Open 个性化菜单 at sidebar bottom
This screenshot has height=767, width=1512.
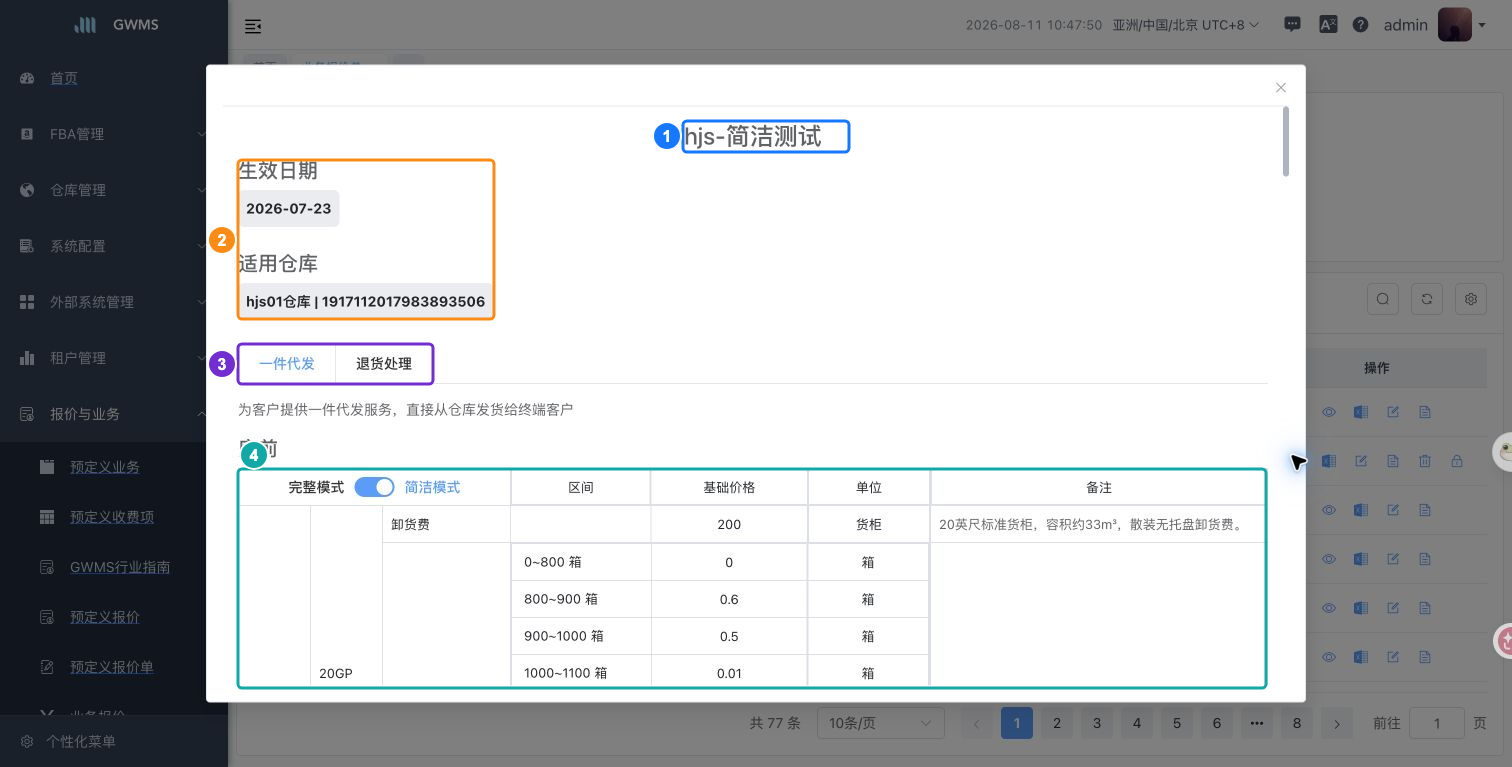coord(81,742)
